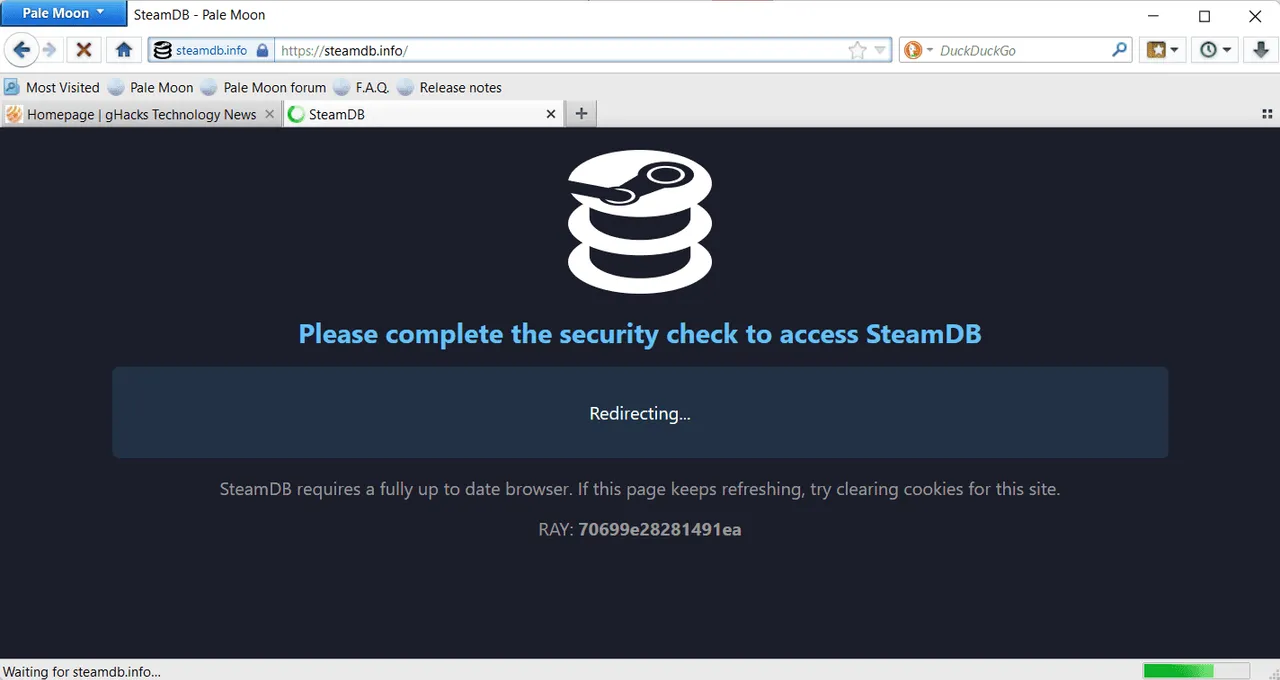Maximize the Pale Moon window
1280x680 pixels.
[x=1204, y=16]
